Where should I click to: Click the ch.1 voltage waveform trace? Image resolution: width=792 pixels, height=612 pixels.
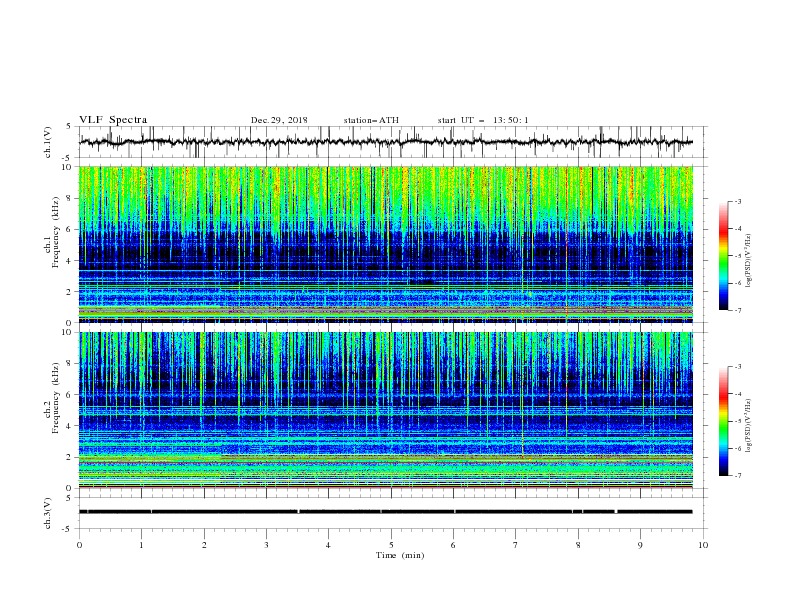[x=385, y=142]
